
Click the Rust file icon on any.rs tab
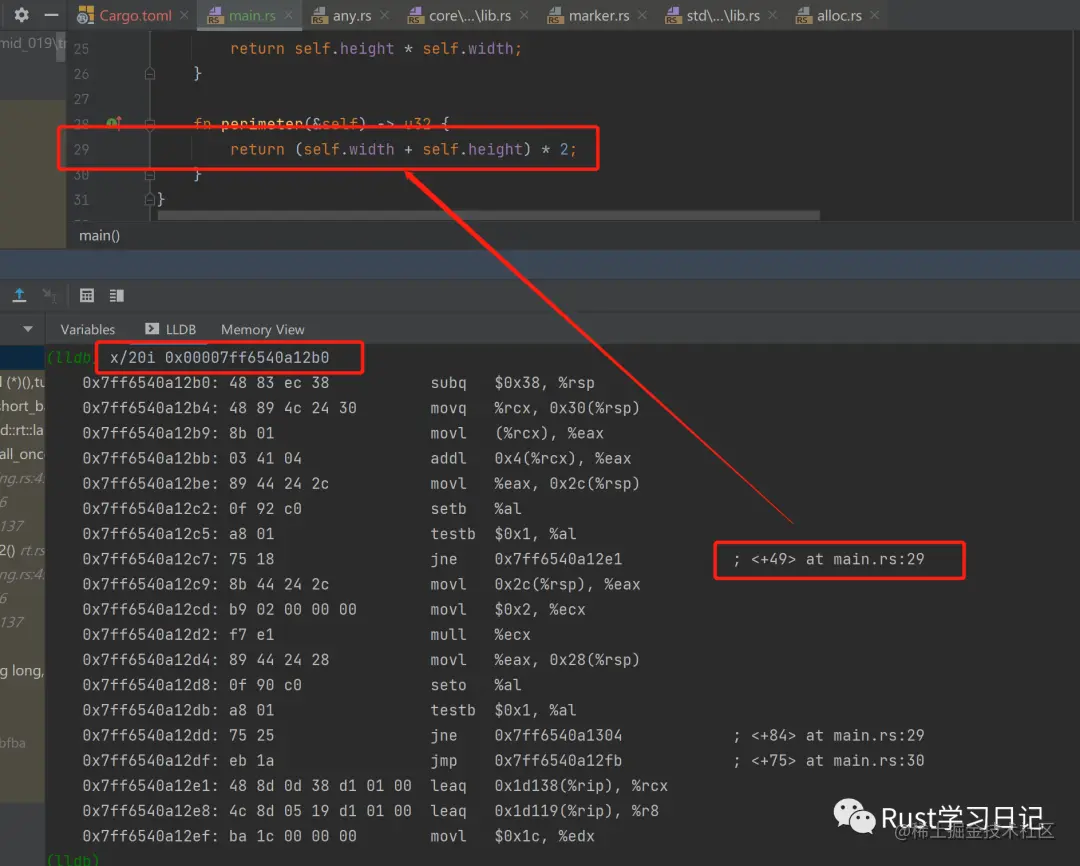(x=319, y=15)
